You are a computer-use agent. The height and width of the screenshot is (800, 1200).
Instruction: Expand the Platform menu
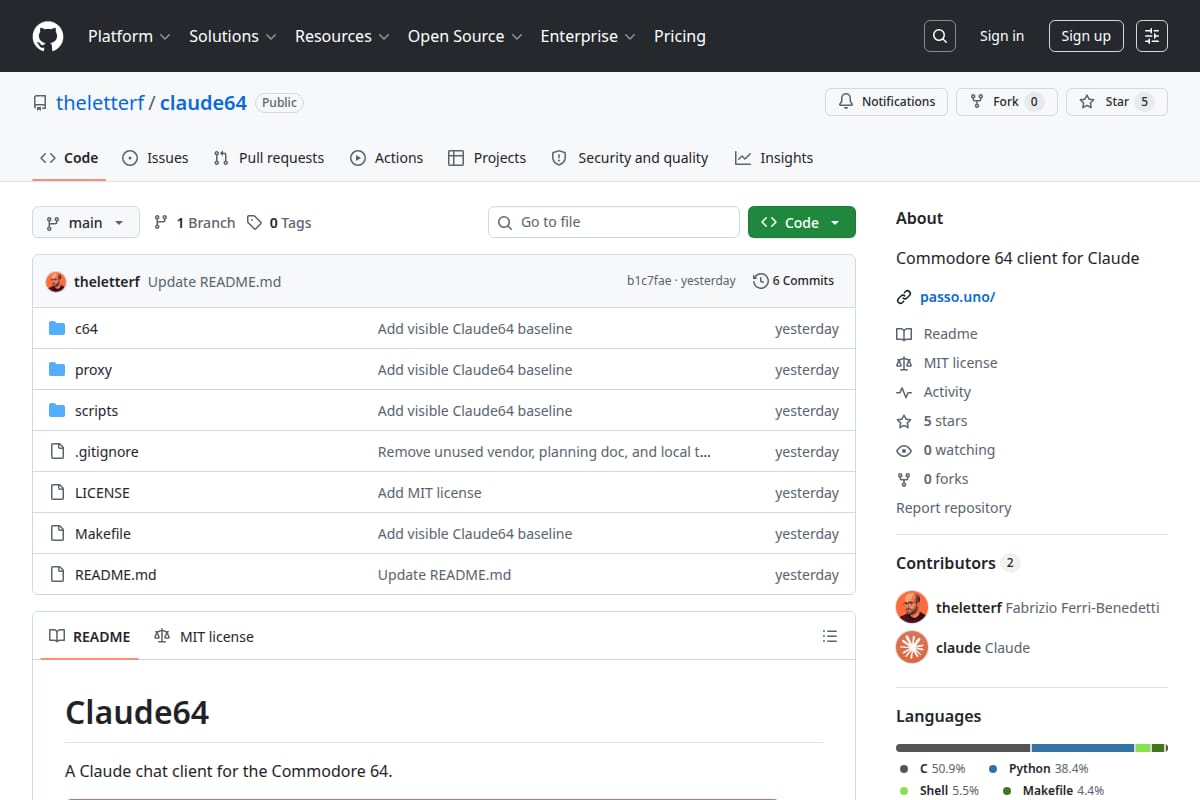[x=128, y=36]
